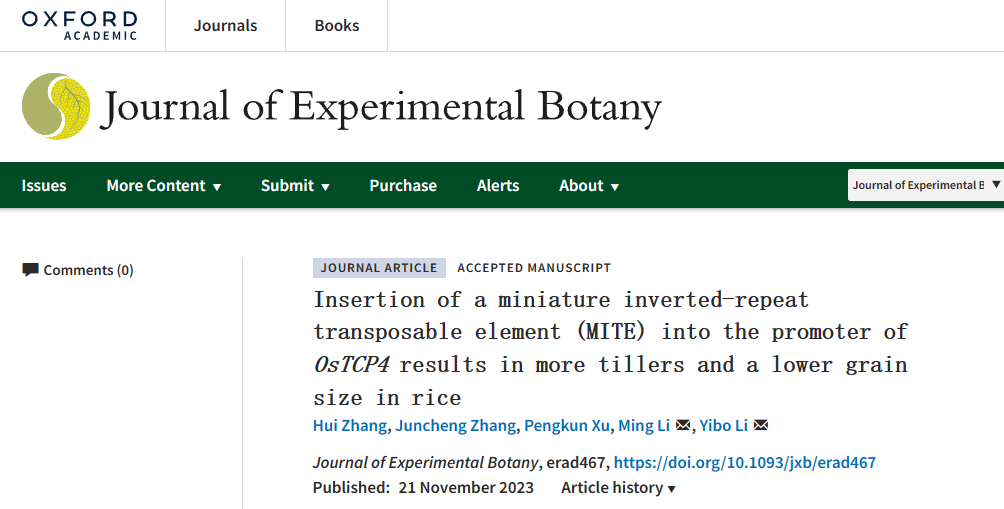Open the DOI link for erad467
This screenshot has width=1004, height=509.
[x=745, y=463]
